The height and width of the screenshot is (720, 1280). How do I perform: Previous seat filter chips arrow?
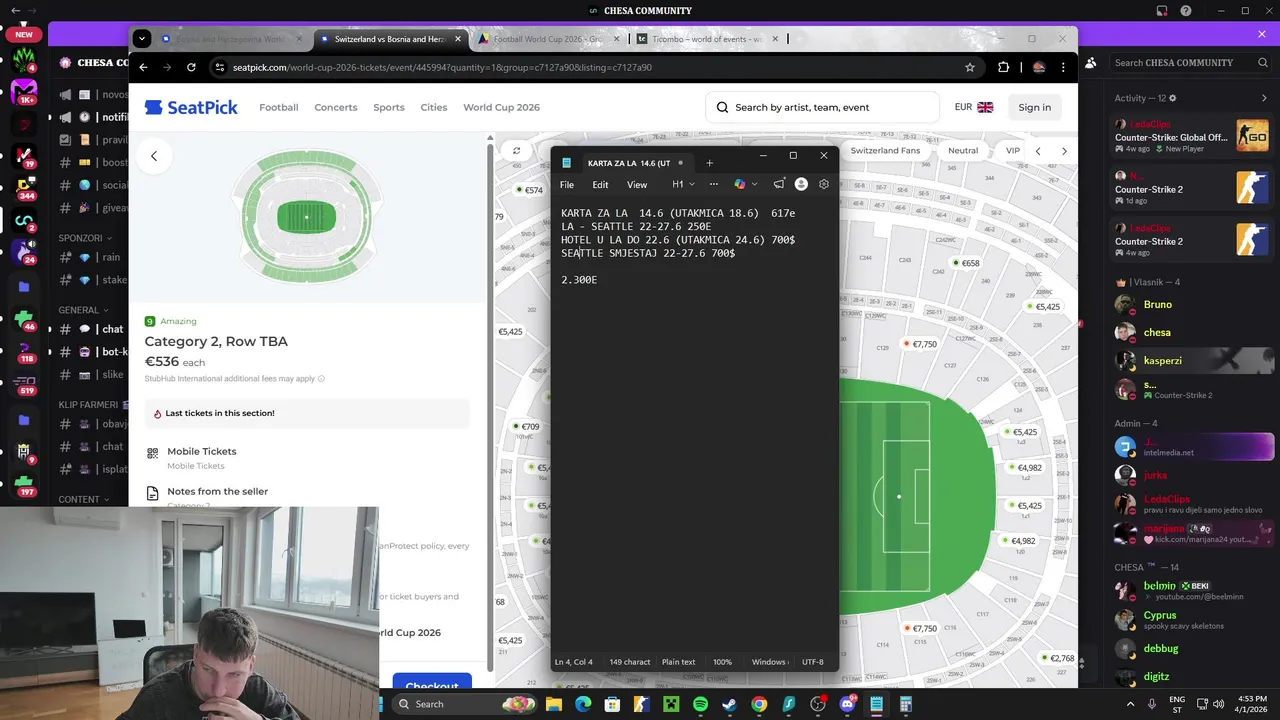(1038, 151)
